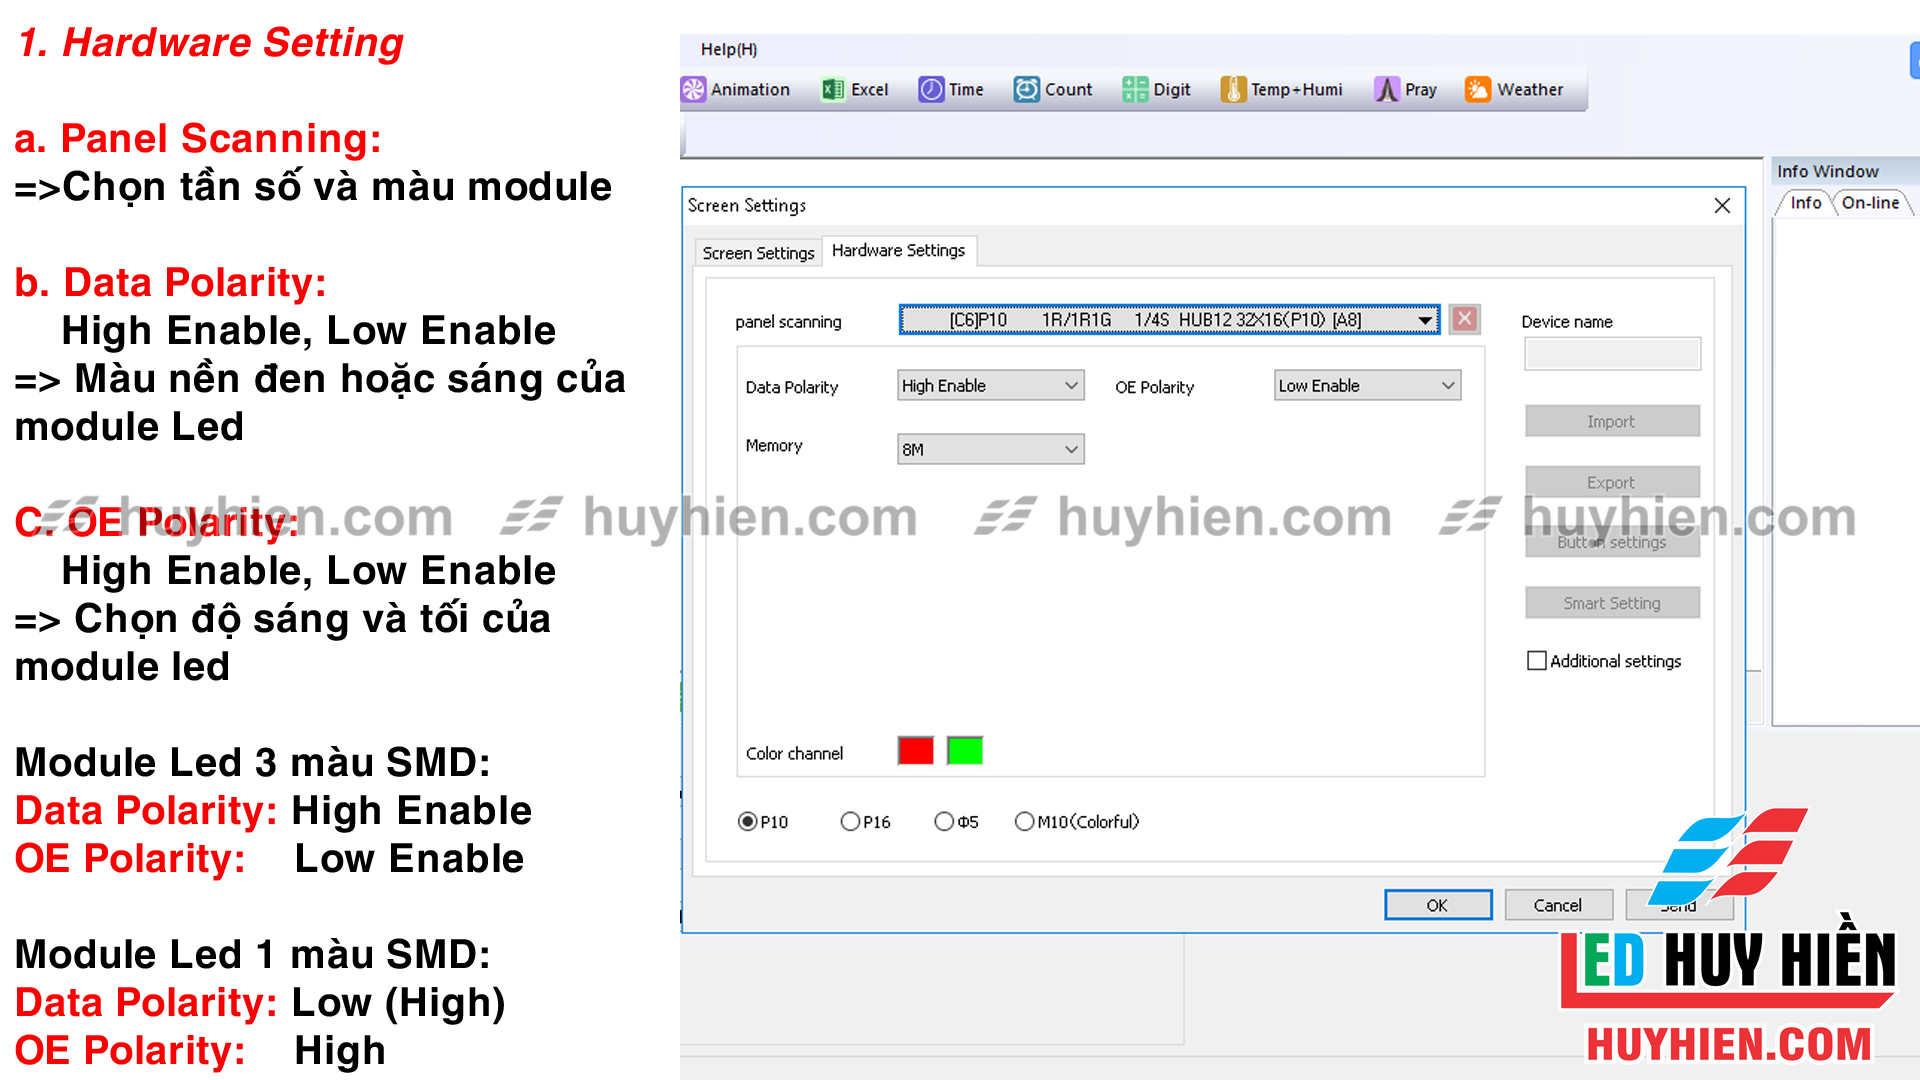Click the Animation toolbar icon
The height and width of the screenshot is (1080, 1920).
pyautogui.click(x=693, y=90)
